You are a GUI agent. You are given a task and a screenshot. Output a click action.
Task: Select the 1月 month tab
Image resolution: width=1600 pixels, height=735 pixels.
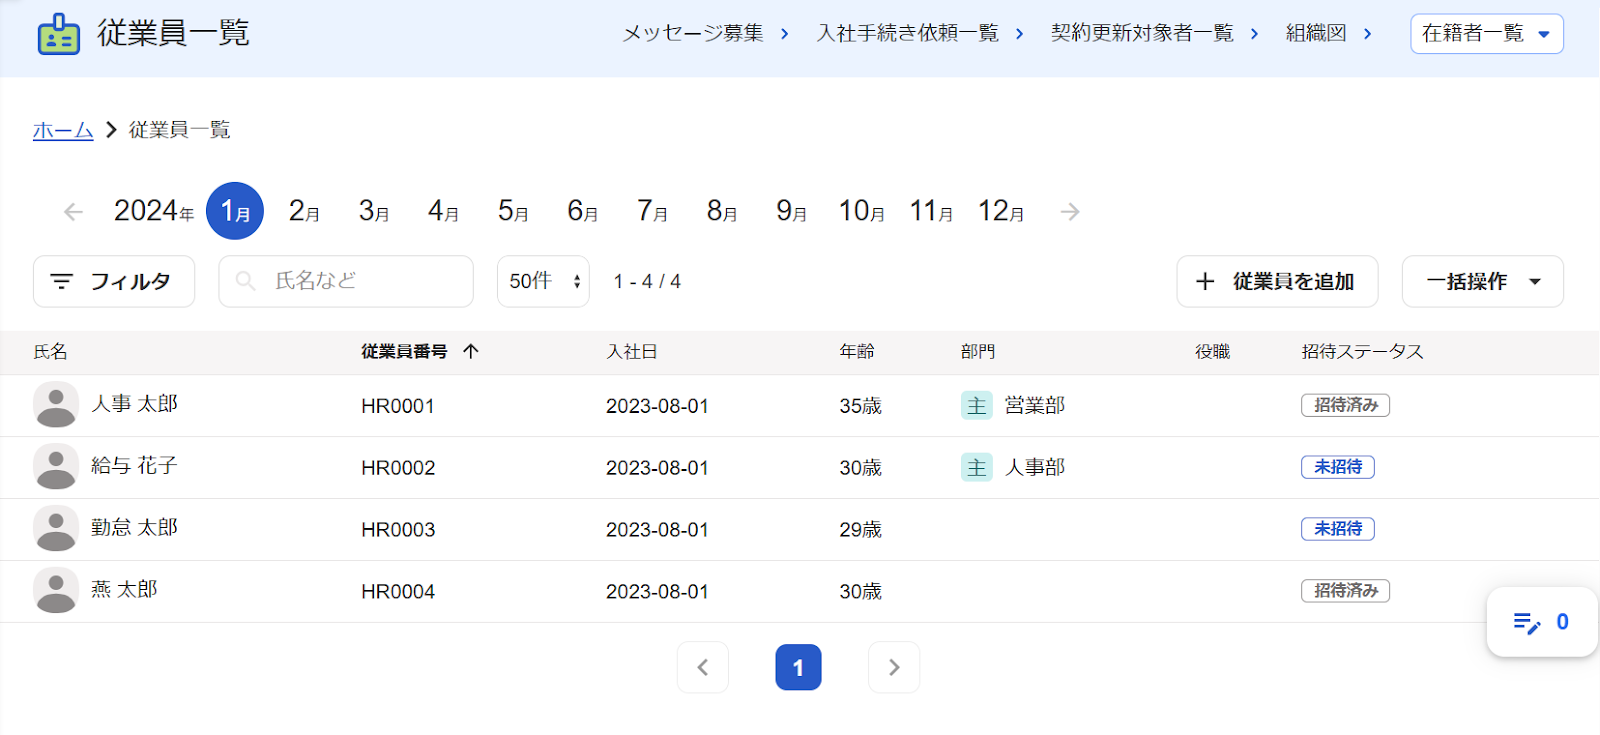tap(235, 211)
